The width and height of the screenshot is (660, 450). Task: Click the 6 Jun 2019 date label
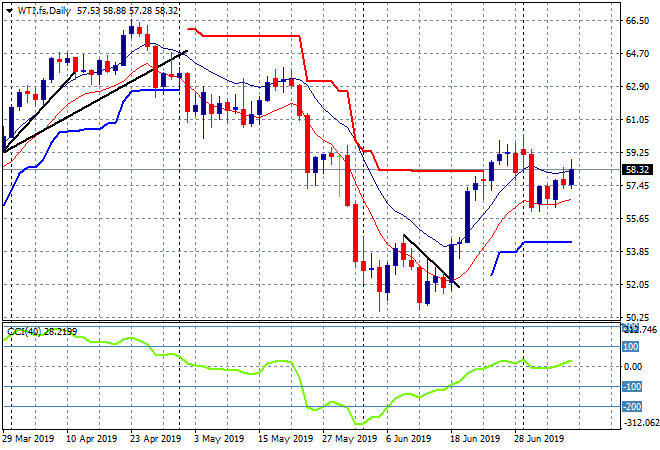[409, 439]
